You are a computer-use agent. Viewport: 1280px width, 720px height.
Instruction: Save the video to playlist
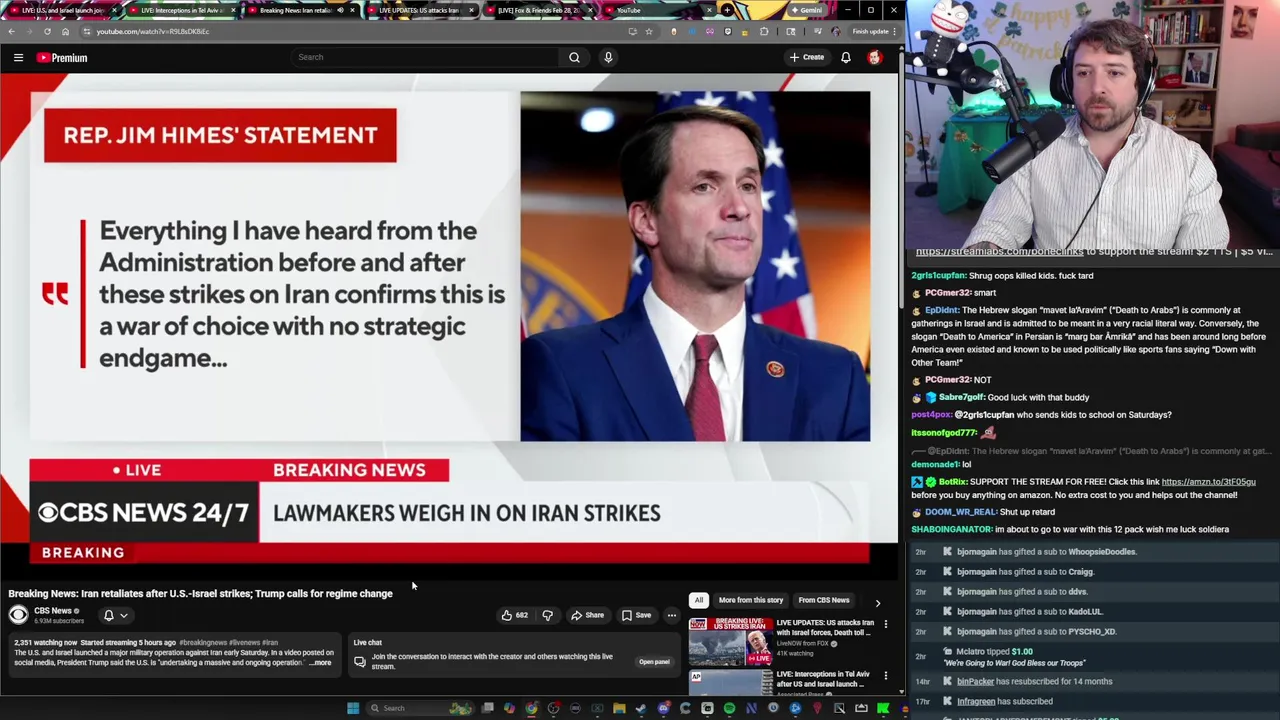click(x=636, y=615)
